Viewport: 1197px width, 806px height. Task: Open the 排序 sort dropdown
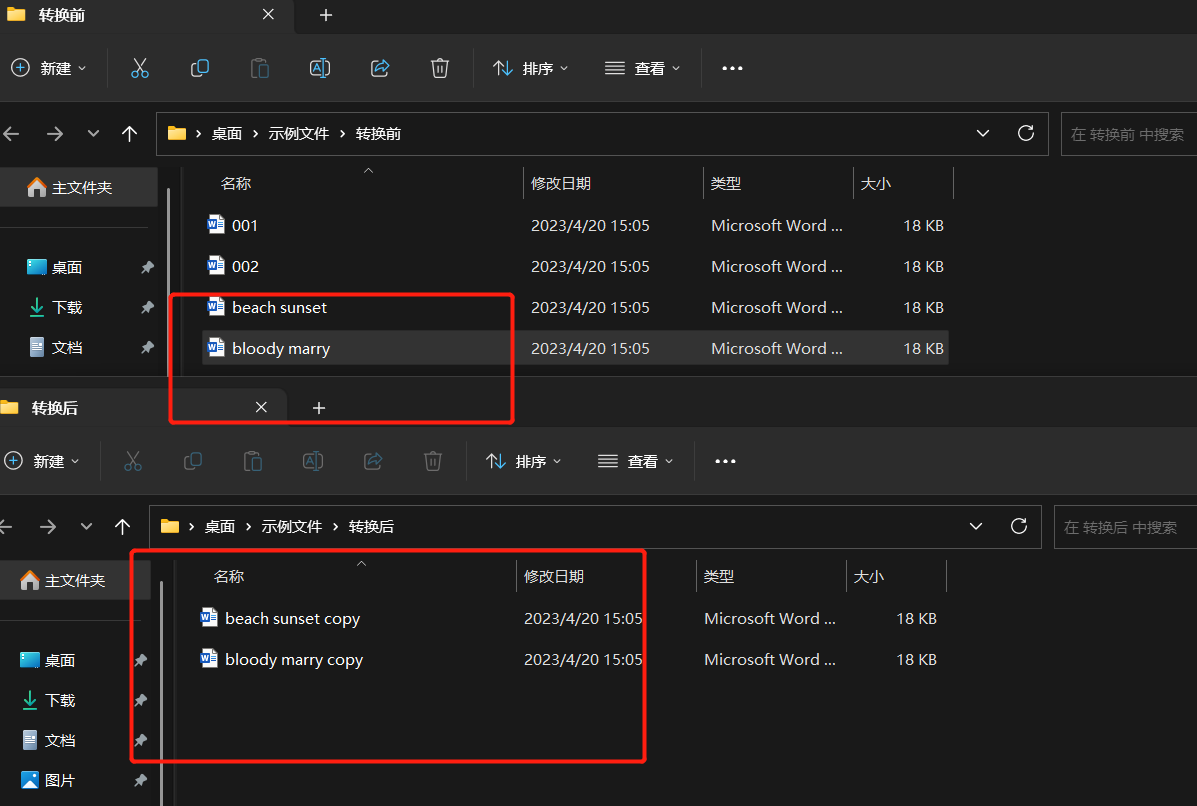(x=531, y=68)
